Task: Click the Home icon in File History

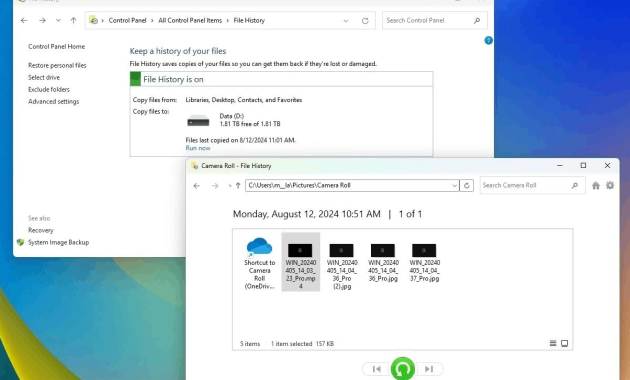Action: 596,185
